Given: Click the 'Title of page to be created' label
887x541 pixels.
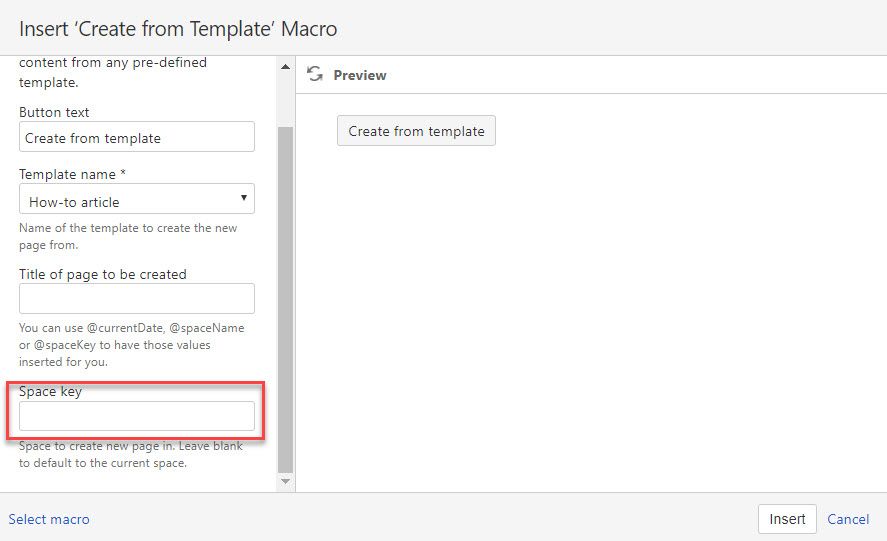Looking at the screenshot, I should point(103,274).
